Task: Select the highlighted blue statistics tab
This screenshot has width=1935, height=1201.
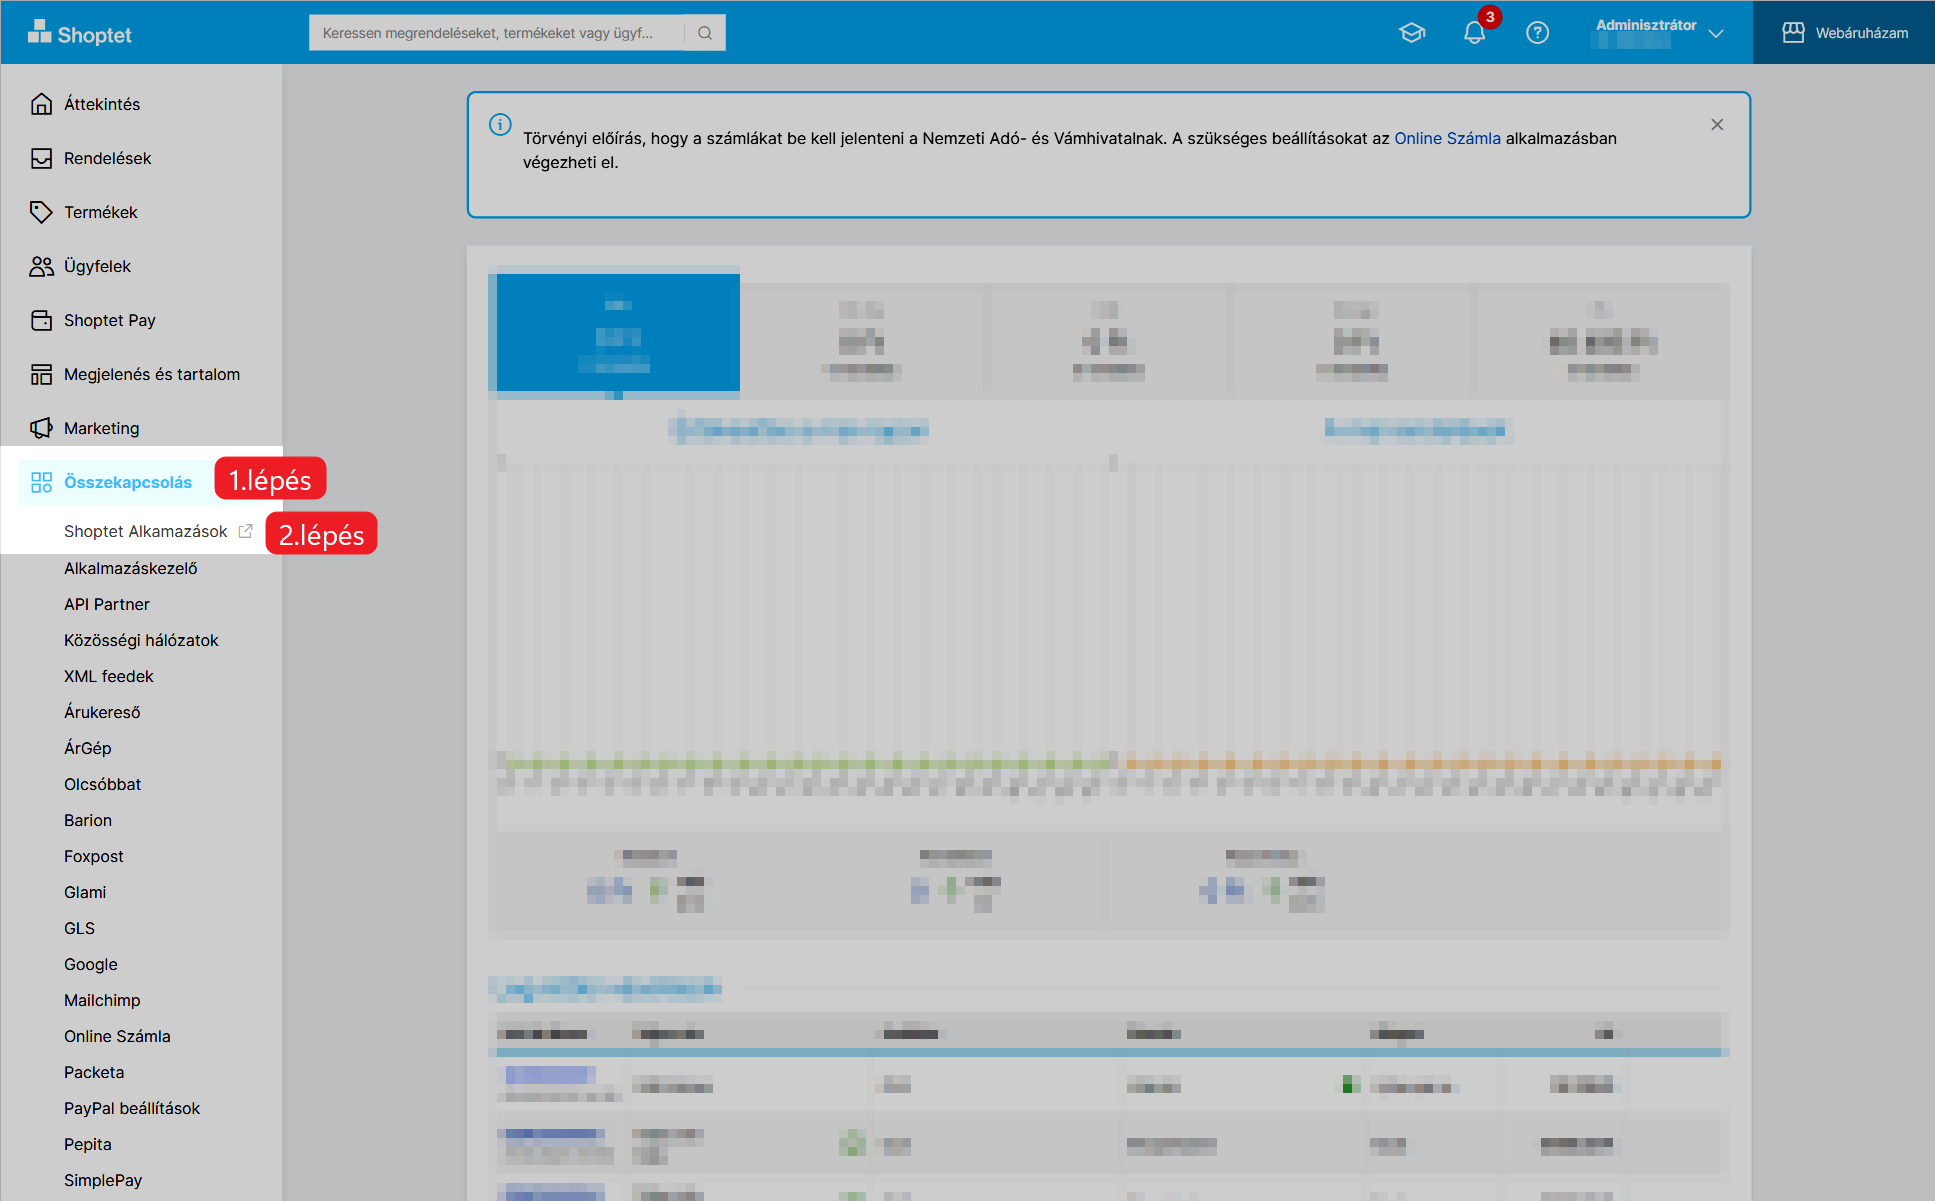Action: click(618, 333)
